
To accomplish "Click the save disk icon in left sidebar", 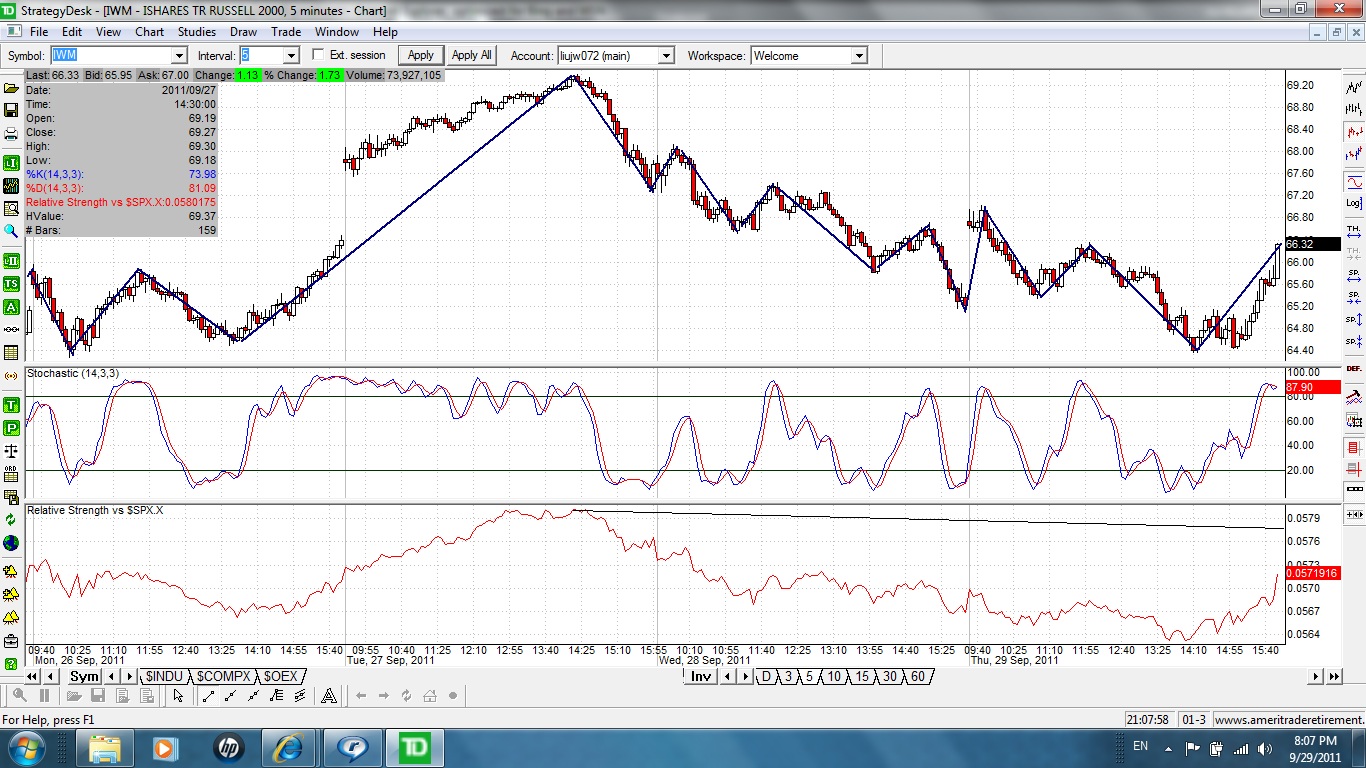I will tap(11, 111).
